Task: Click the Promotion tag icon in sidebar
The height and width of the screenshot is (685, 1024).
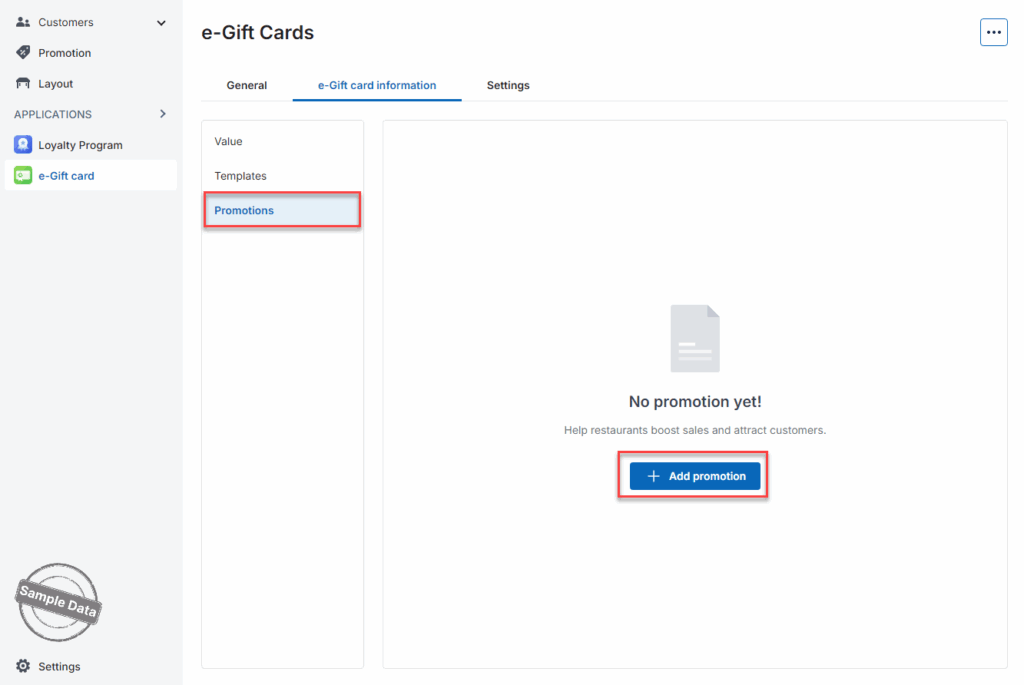Action: [23, 53]
